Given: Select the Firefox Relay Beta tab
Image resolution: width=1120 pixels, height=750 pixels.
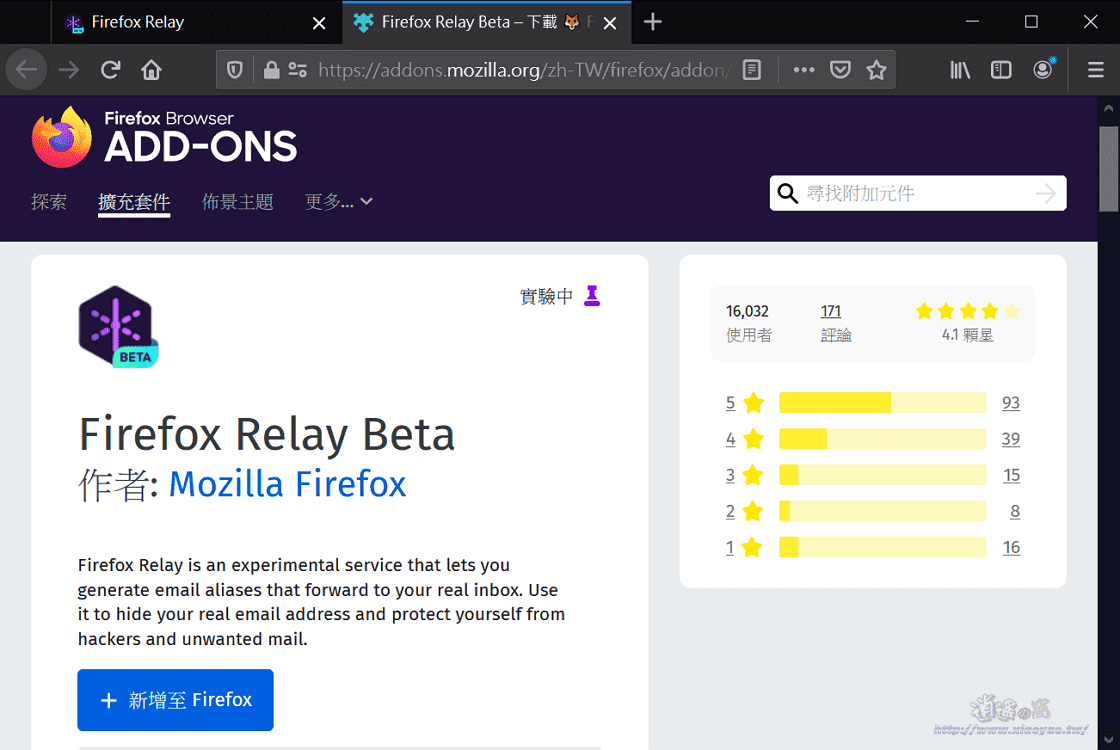Looking at the screenshot, I should click(486, 23).
